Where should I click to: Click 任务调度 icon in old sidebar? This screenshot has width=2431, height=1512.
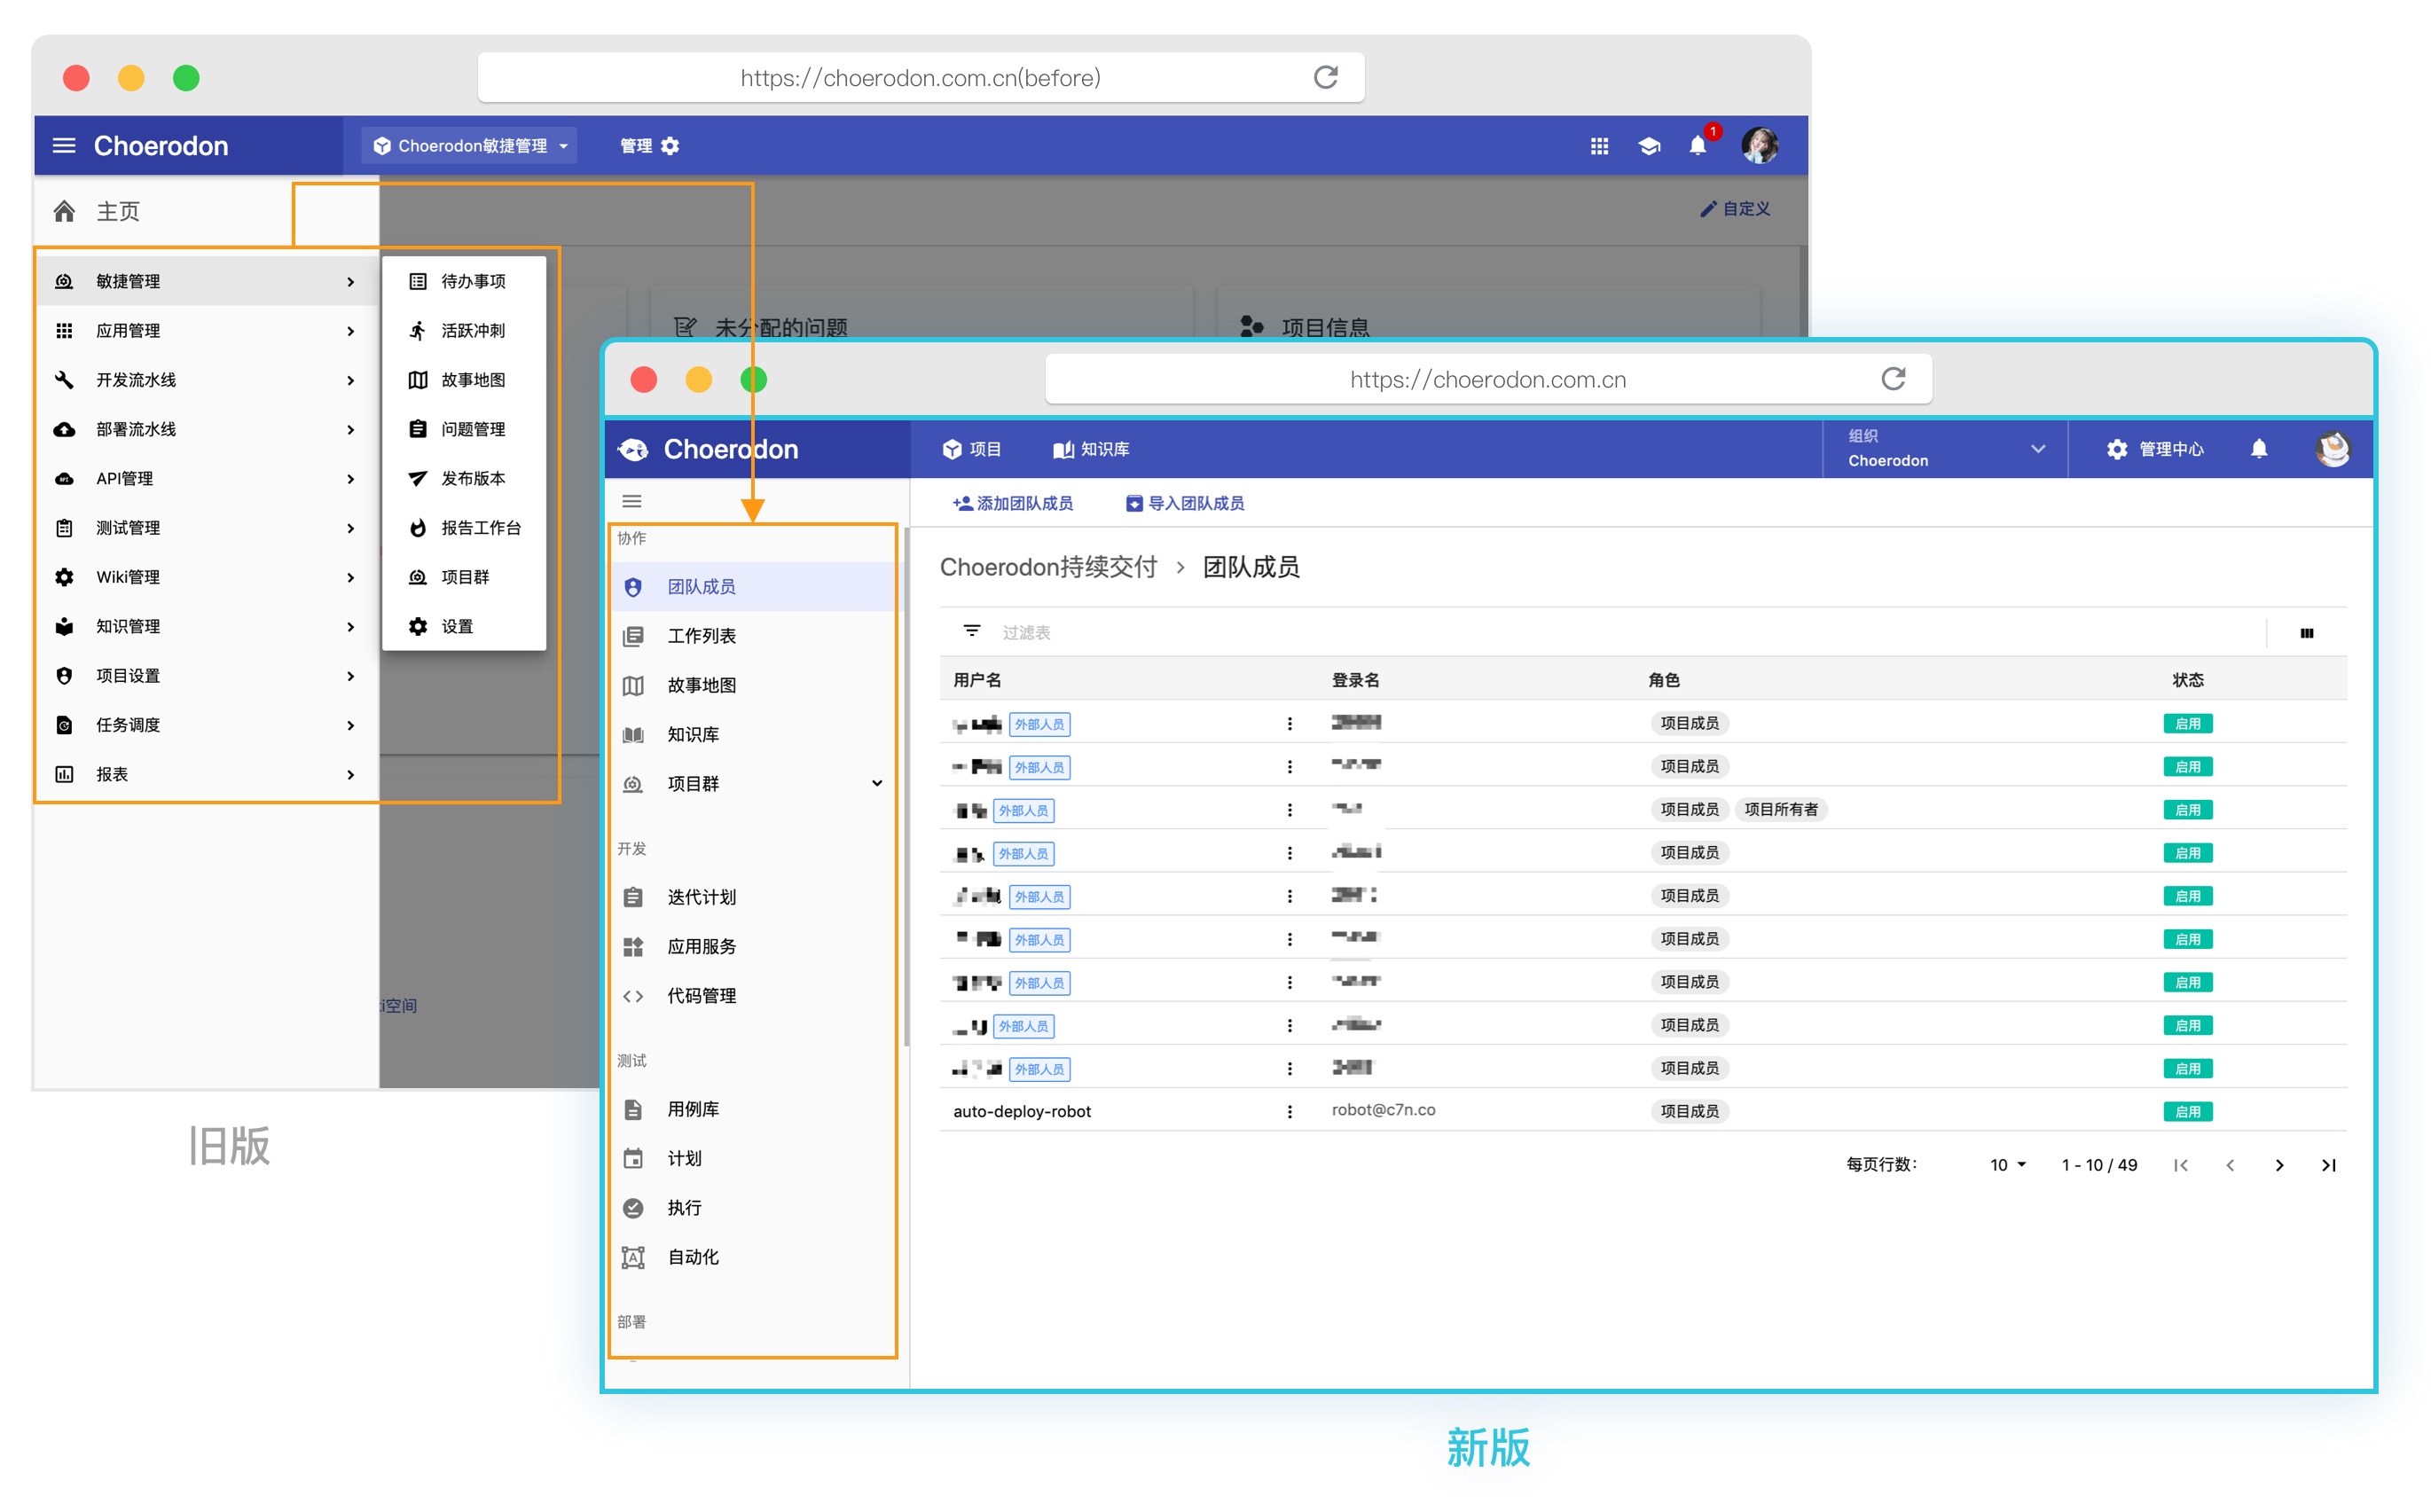64,725
